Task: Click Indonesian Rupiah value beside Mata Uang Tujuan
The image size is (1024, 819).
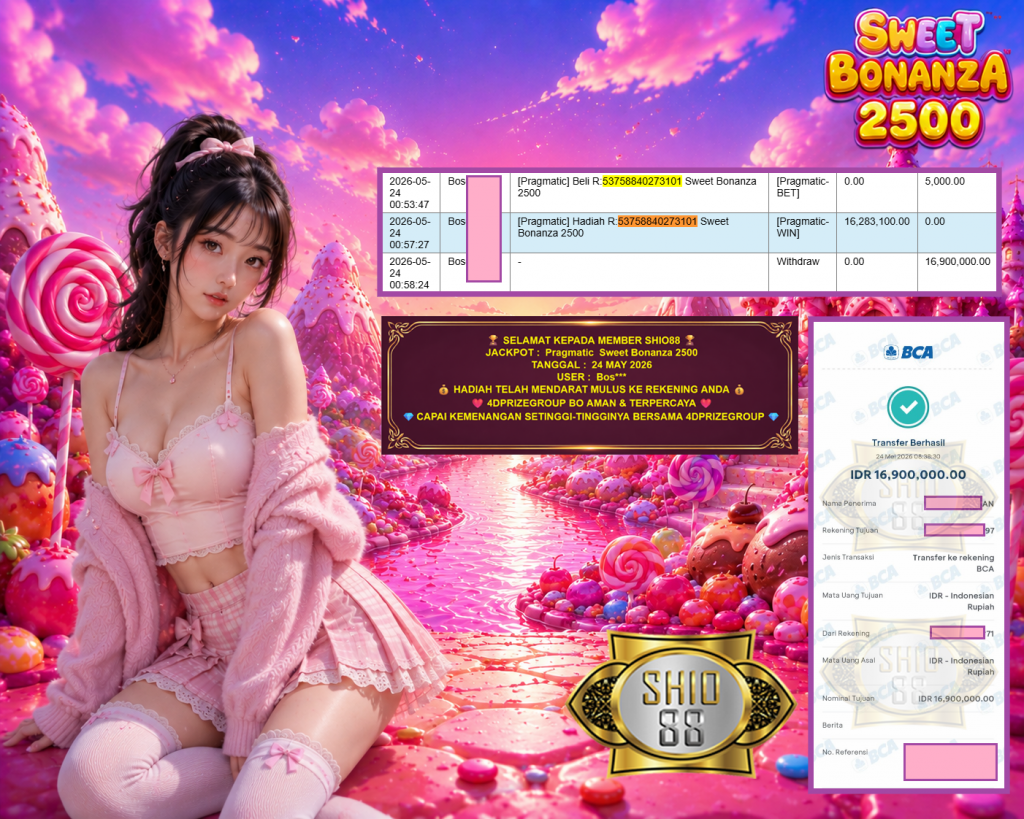Action: (x=961, y=601)
